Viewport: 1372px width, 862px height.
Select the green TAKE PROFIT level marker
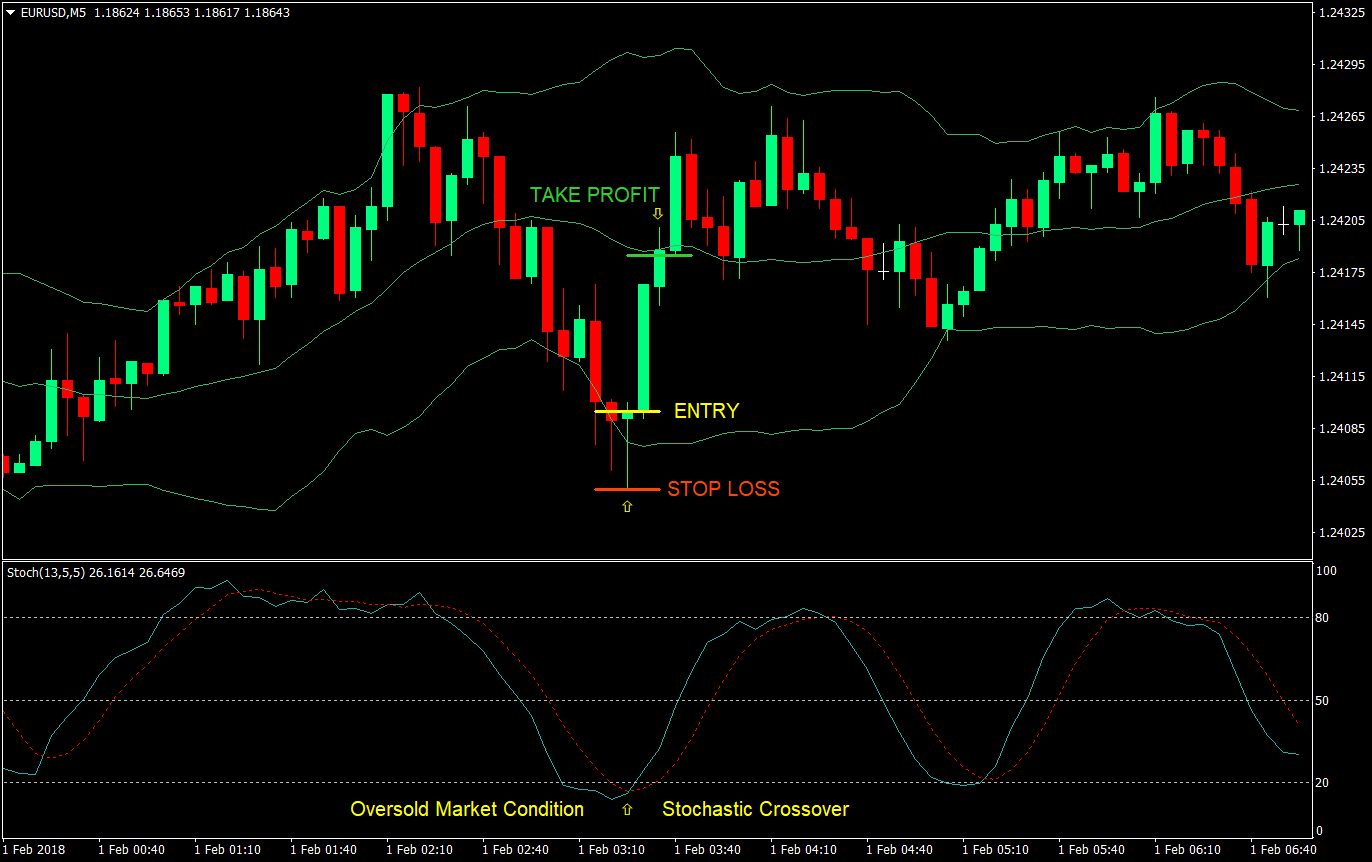[x=659, y=255]
